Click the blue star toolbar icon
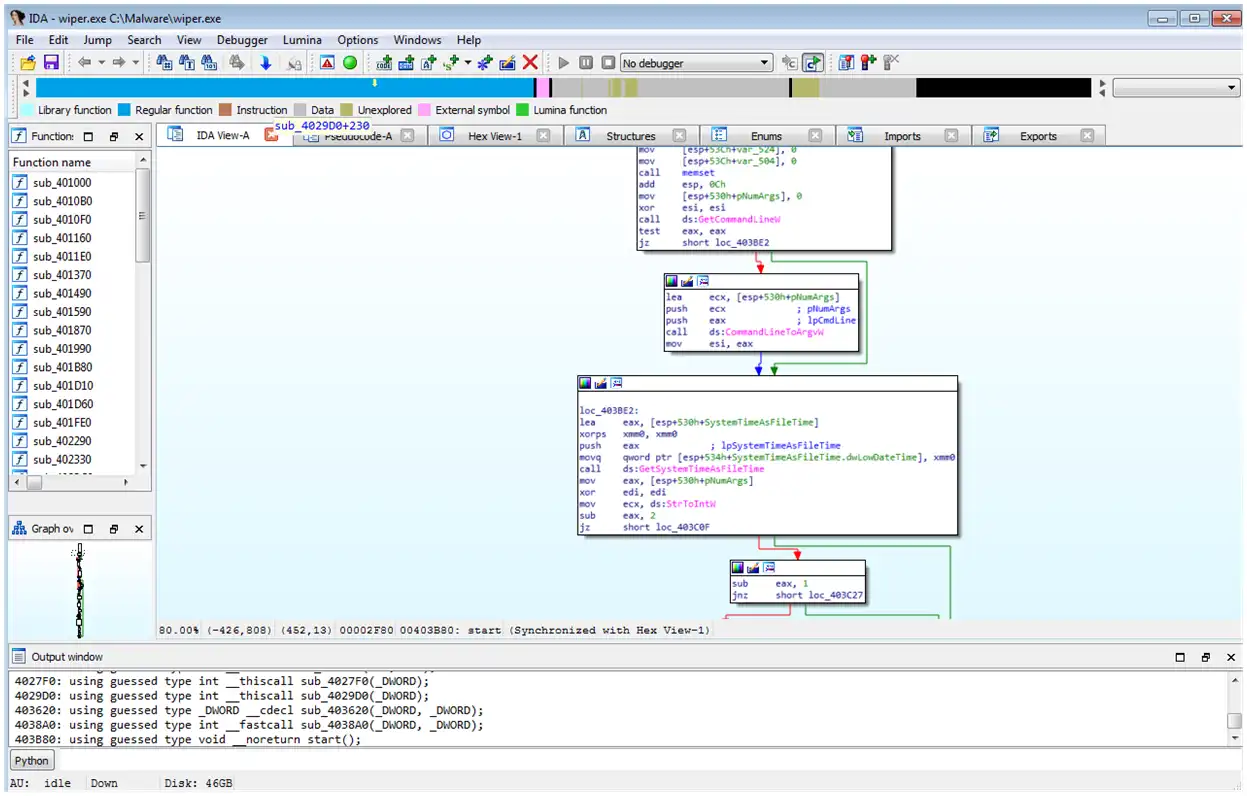Viewport: 1247px width, 796px height. (485, 63)
